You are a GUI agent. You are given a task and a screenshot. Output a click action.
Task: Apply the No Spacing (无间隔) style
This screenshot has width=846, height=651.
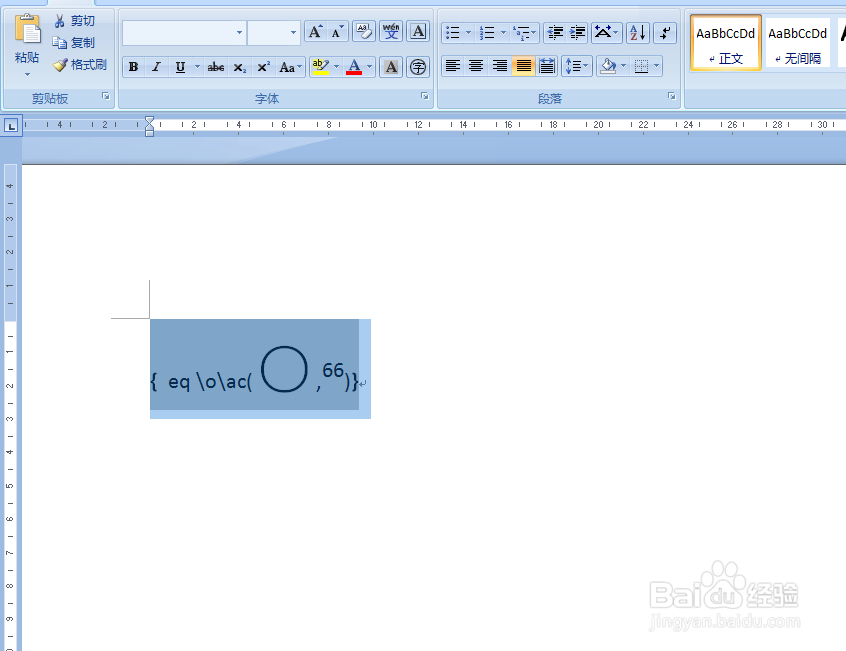click(797, 43)
